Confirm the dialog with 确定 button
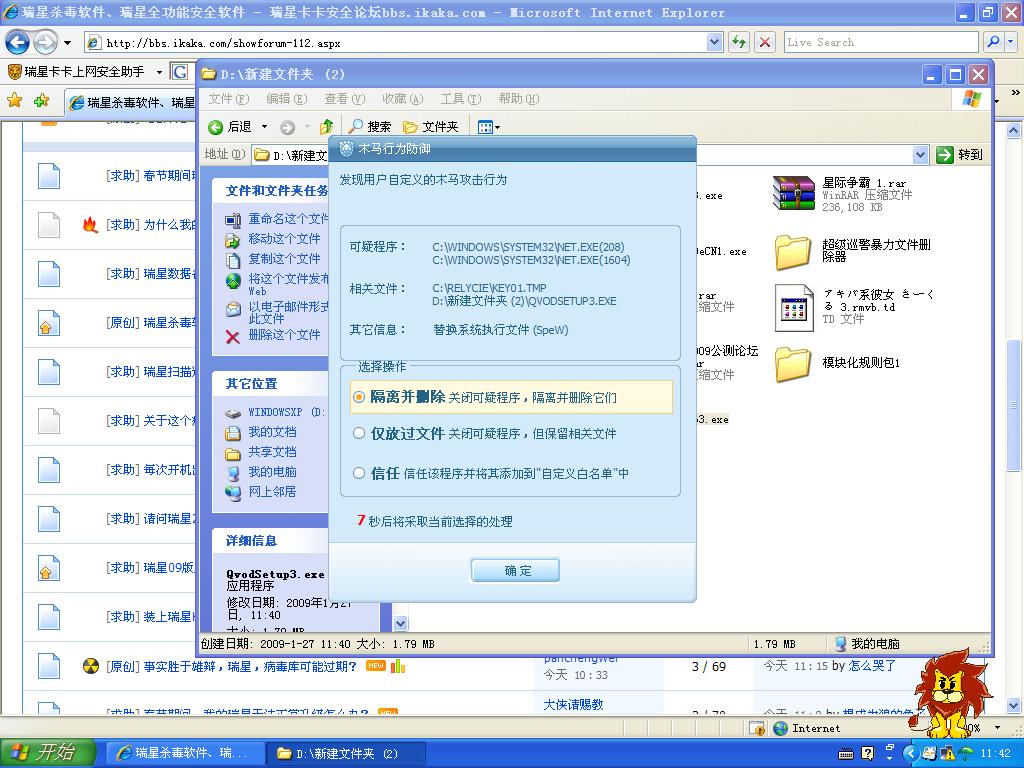The image size is (1024, 768). click(515, 570)
